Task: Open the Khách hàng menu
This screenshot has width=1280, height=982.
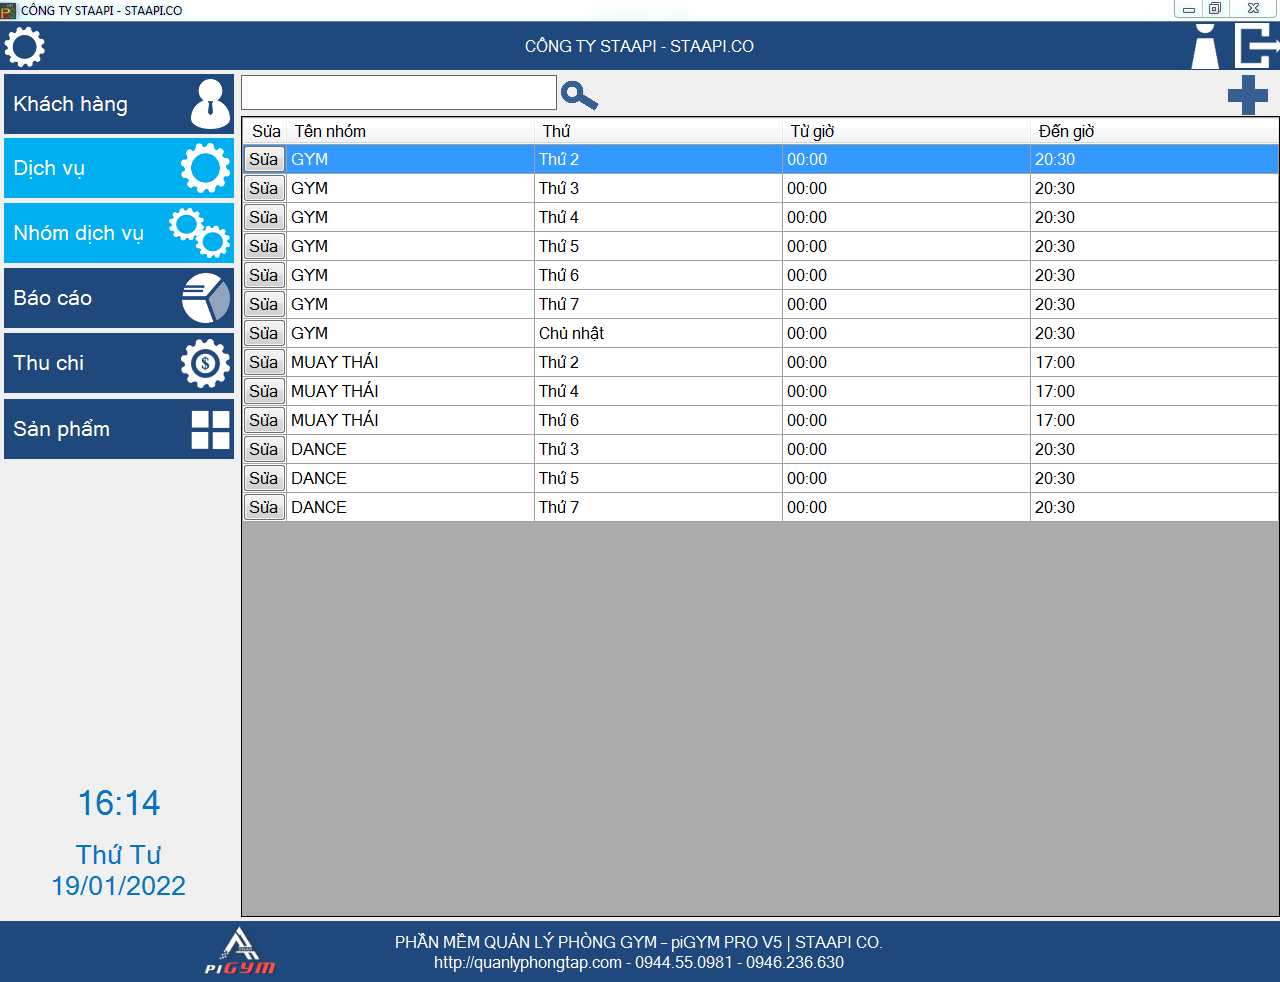Action: pyautogui.click(x=119, y=104)
